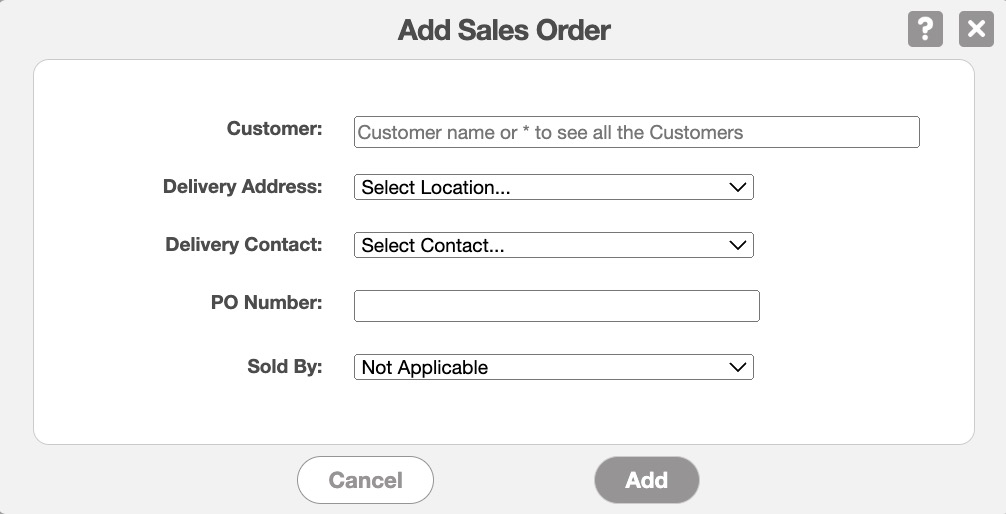1006x514 pixels.
Task: Open the Sold By dropdown
Action: [553, 367]
